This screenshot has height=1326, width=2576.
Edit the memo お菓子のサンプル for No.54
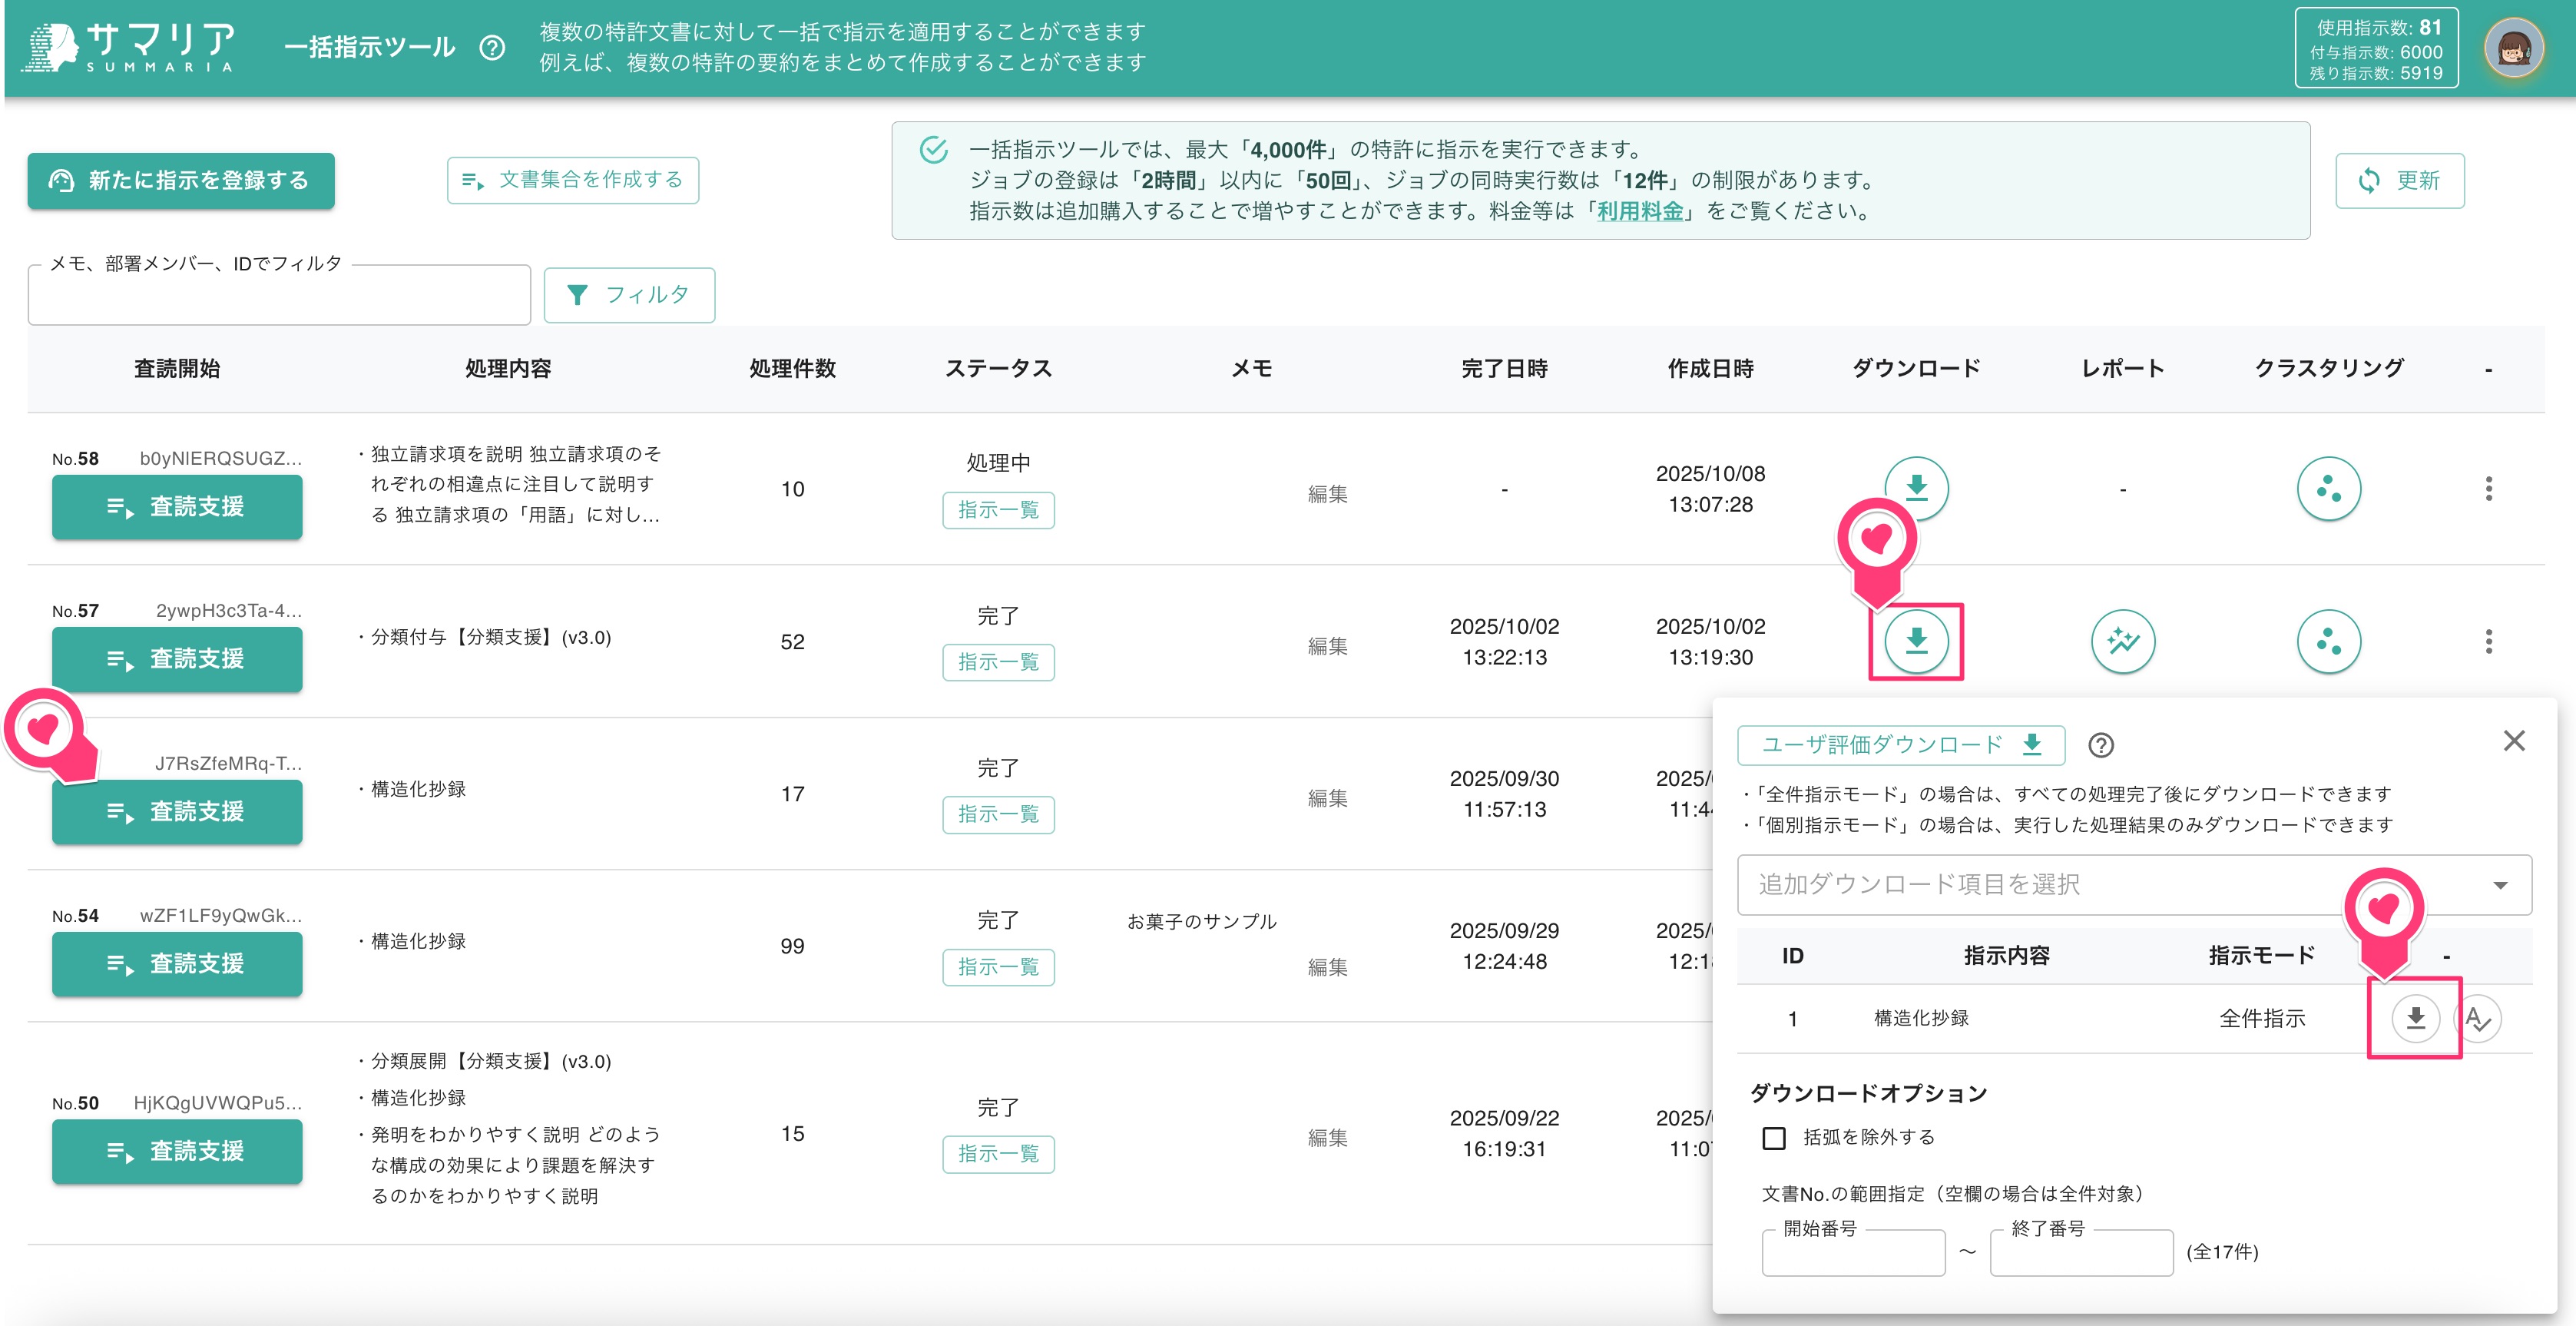(x=1327, y=967)
